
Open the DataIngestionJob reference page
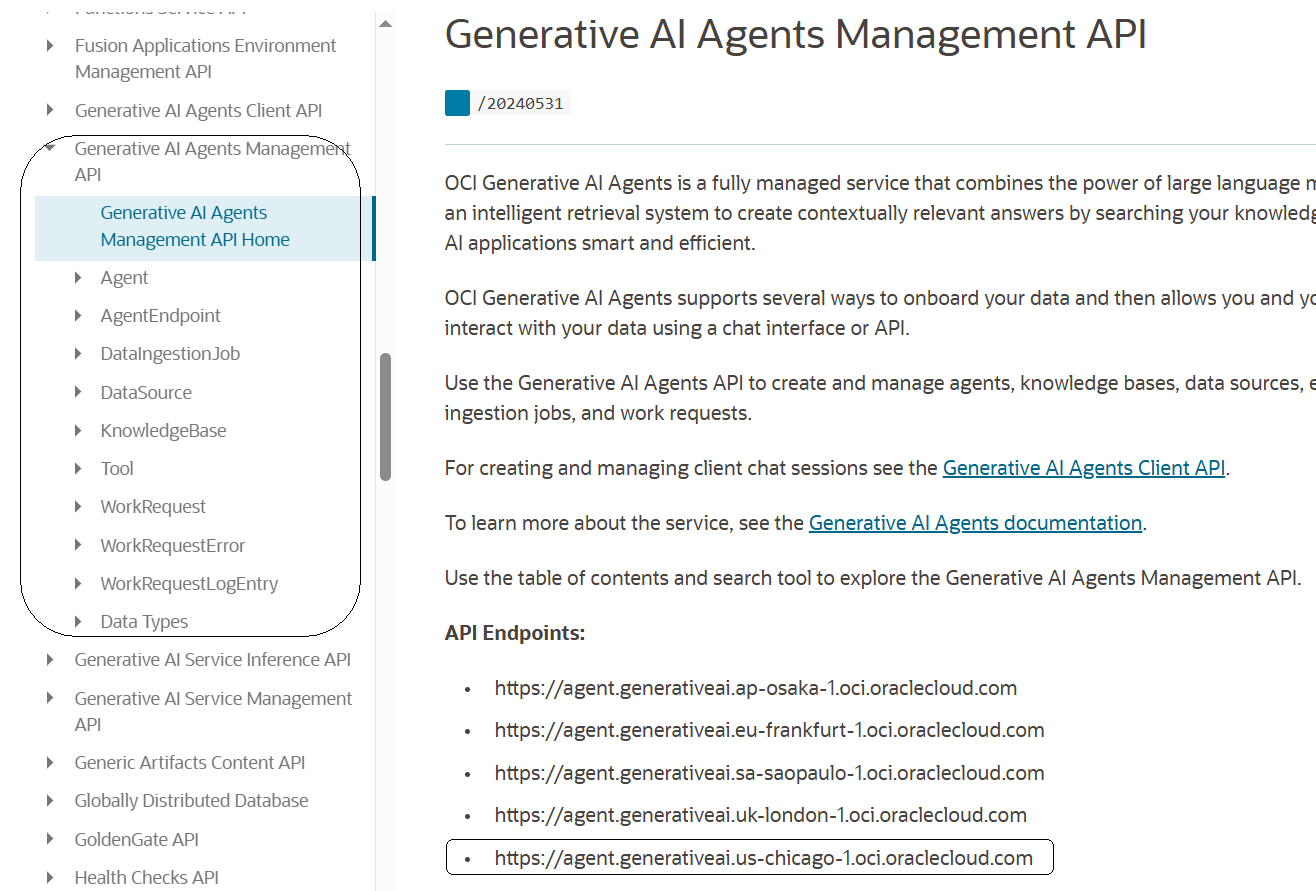(170, 354)
